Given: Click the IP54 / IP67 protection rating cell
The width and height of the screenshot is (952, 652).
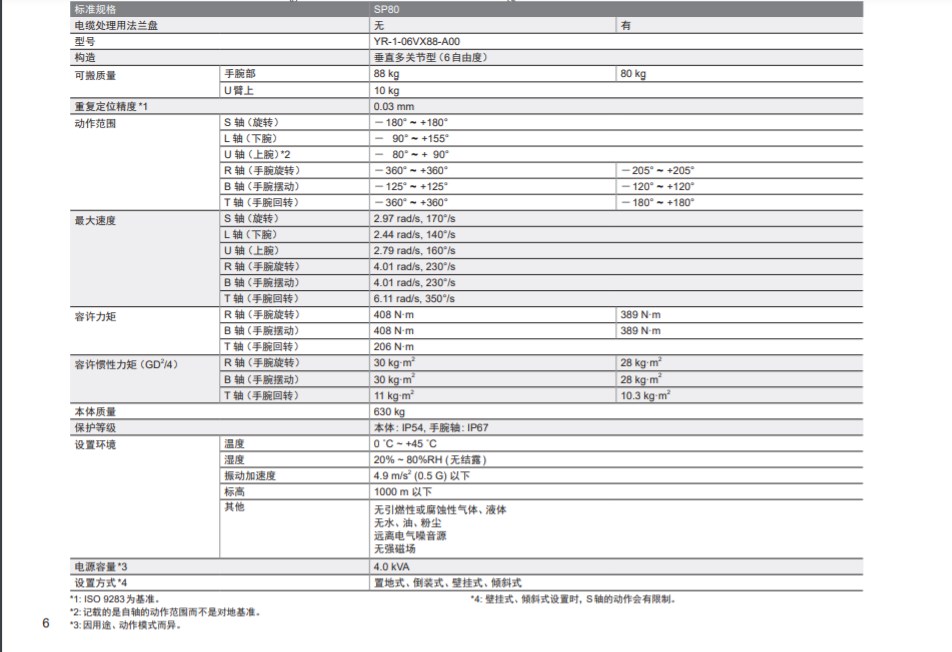Looking at the screenshot, I should point(431,428).
